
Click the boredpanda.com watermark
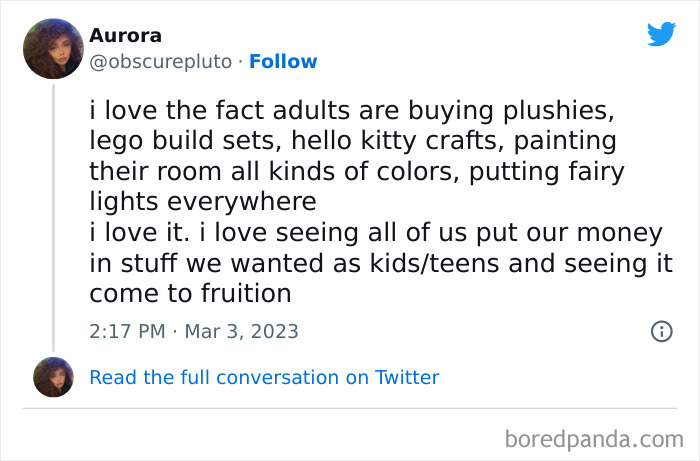tap(592, 438)
